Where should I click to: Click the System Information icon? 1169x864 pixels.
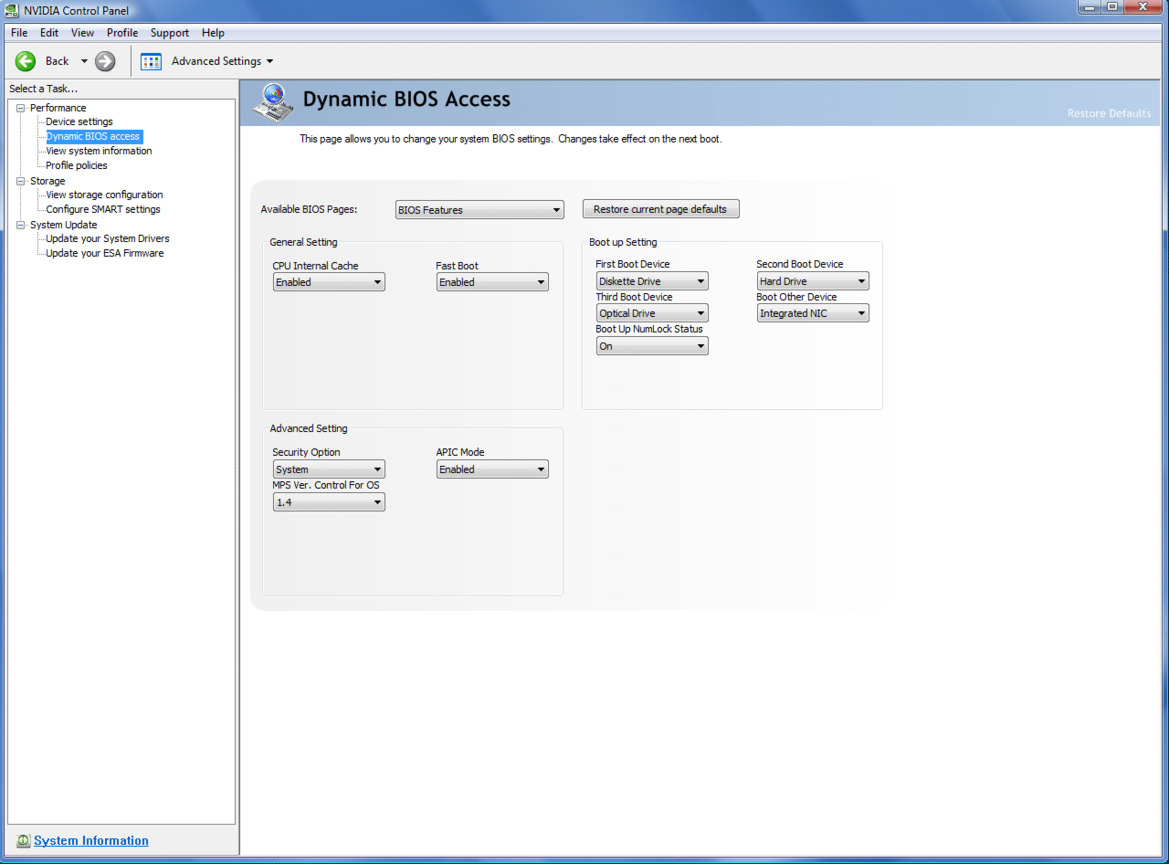23,841
